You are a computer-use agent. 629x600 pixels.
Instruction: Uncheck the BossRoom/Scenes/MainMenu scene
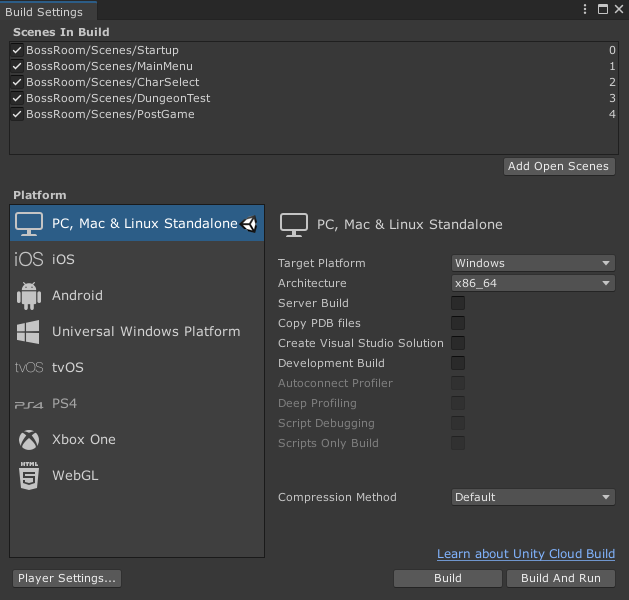tap(17, 66)
